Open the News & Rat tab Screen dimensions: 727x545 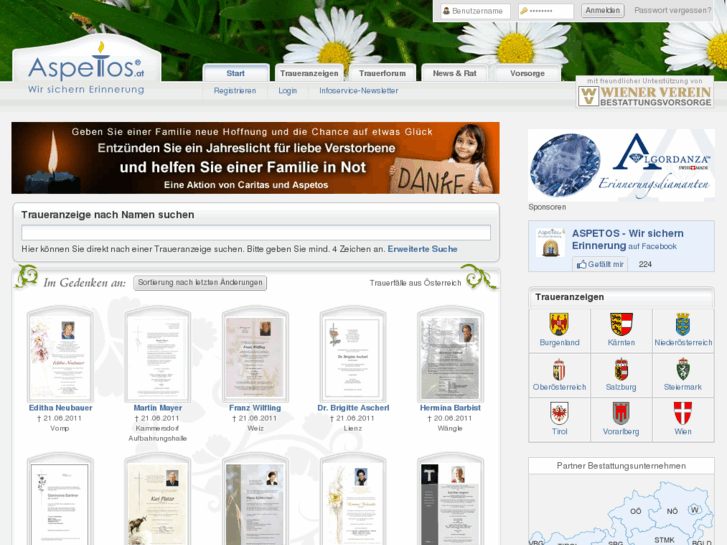pyautogui.click(x=455, y=73)
